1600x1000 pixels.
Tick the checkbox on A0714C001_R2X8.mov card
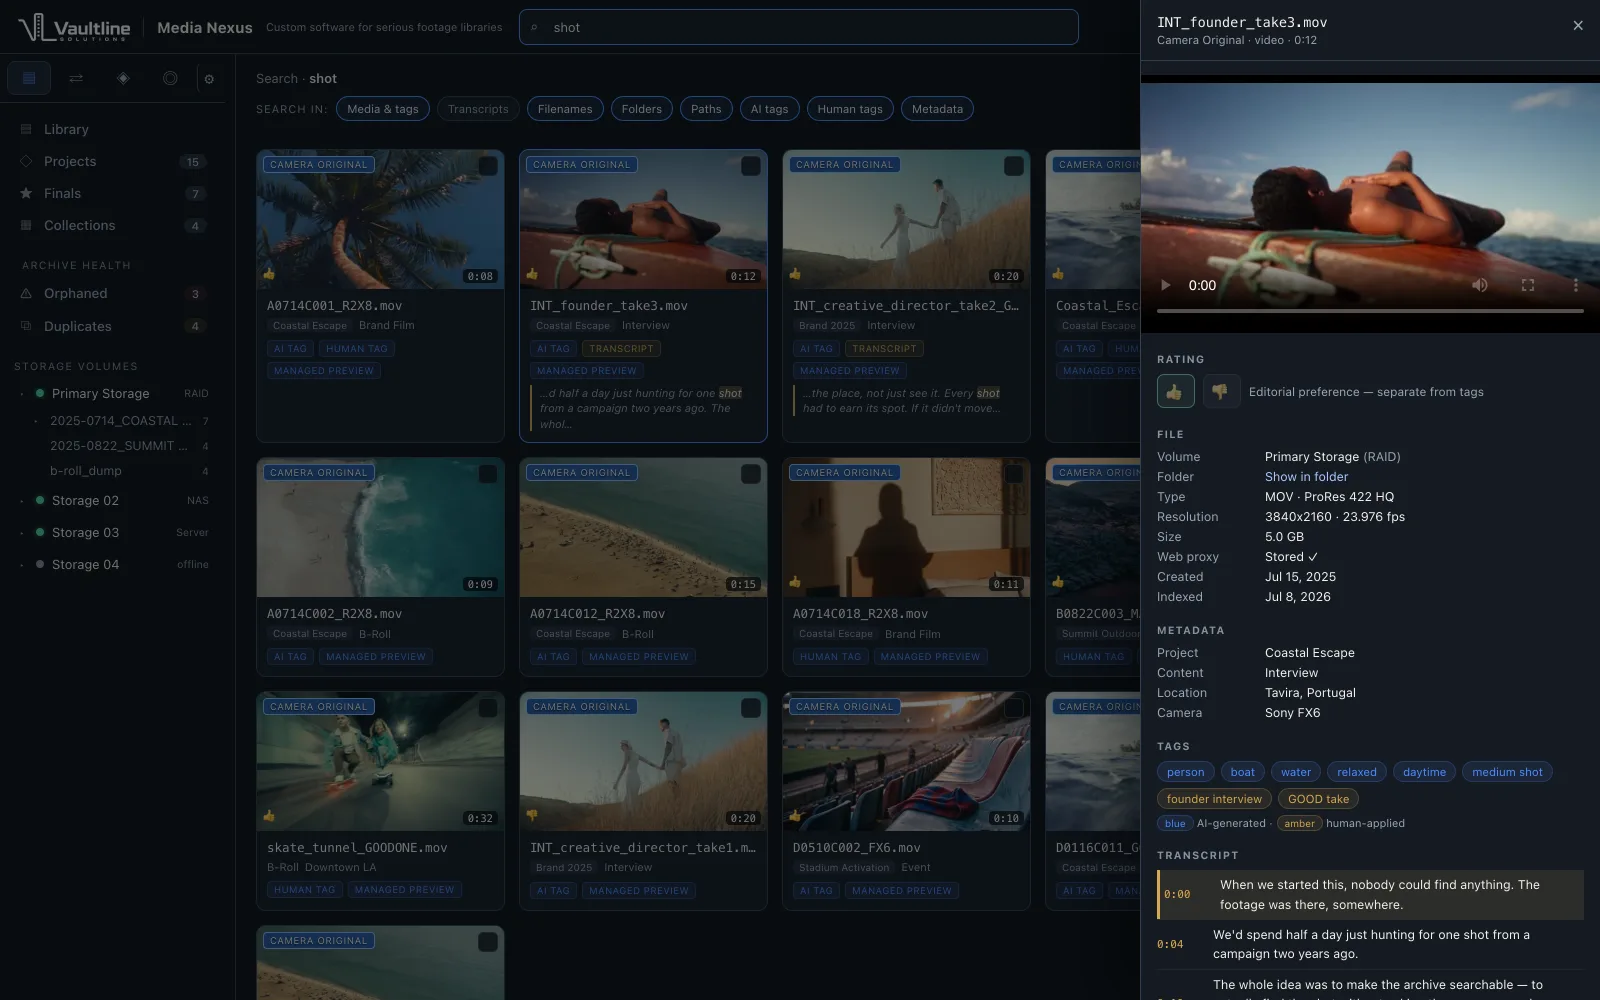click(x=487, y=166)
